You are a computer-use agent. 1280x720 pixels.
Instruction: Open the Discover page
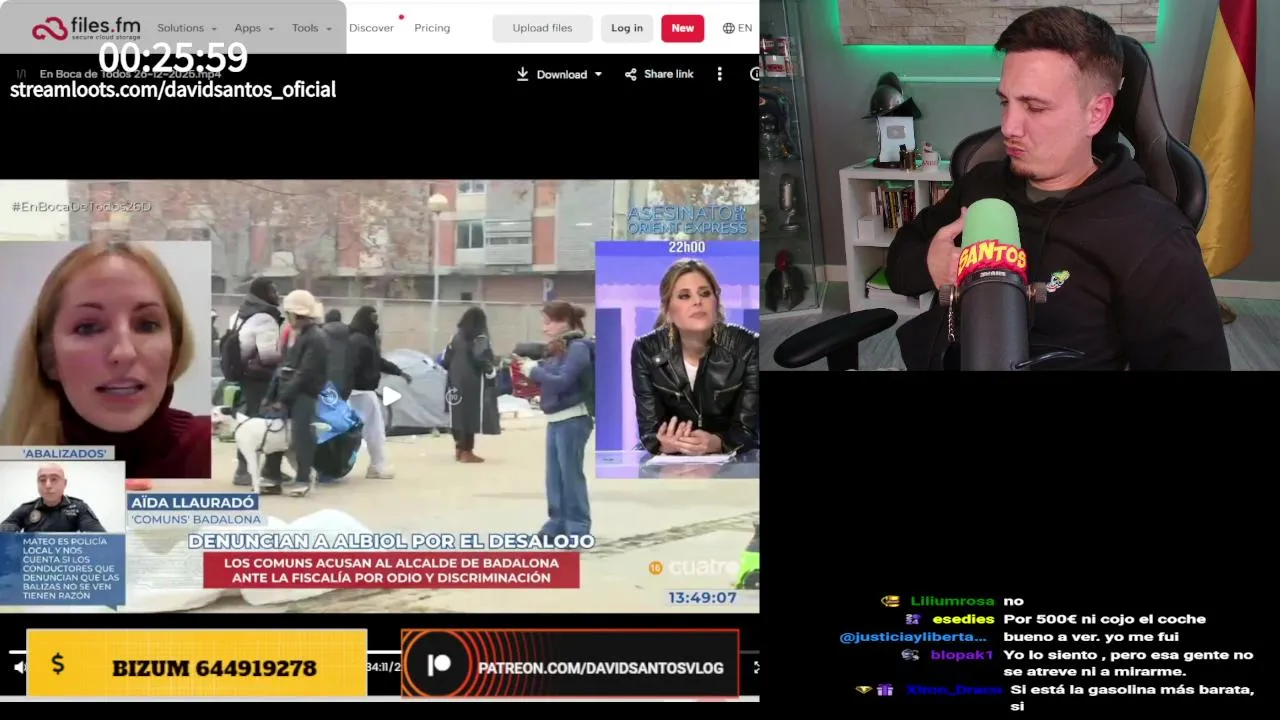pos(371,28)
